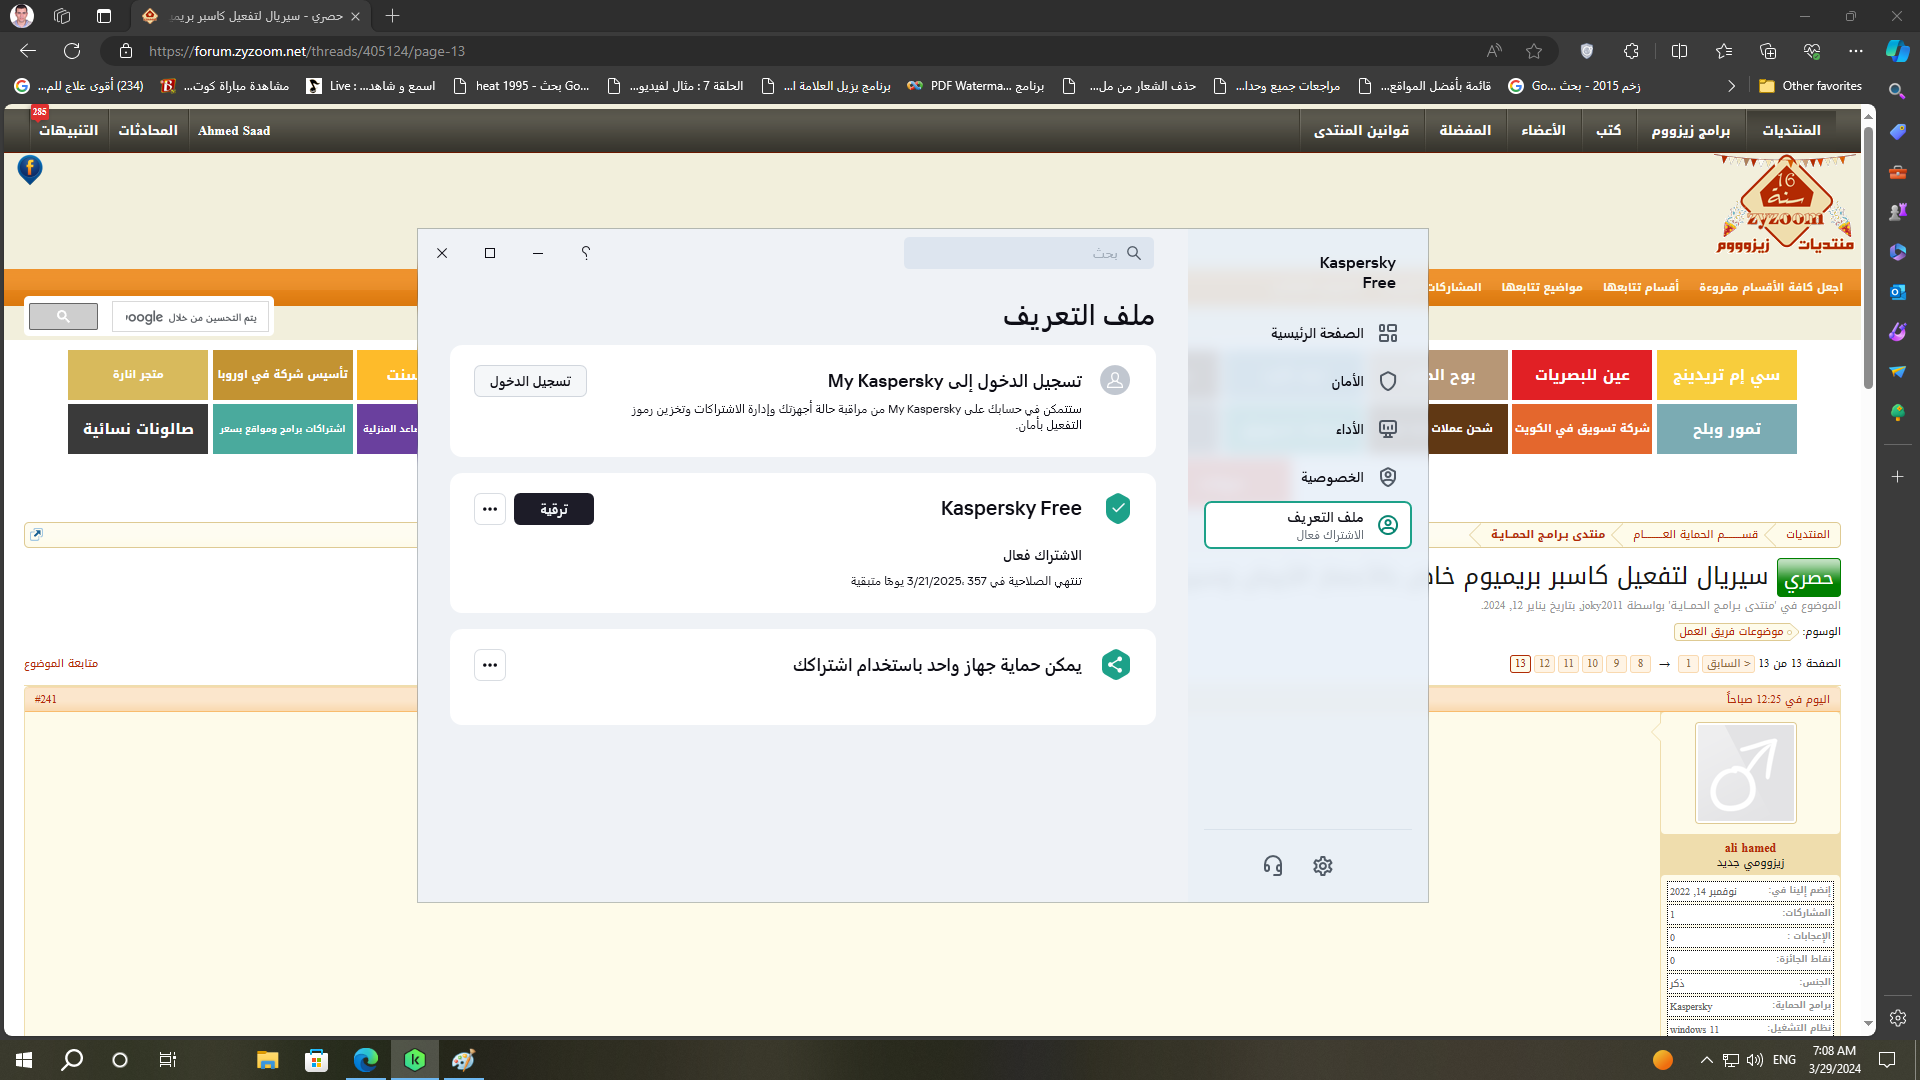This screenshot has width=1920, height=1080.
Task: Go to forum page 12
Action: [1544, 663]
